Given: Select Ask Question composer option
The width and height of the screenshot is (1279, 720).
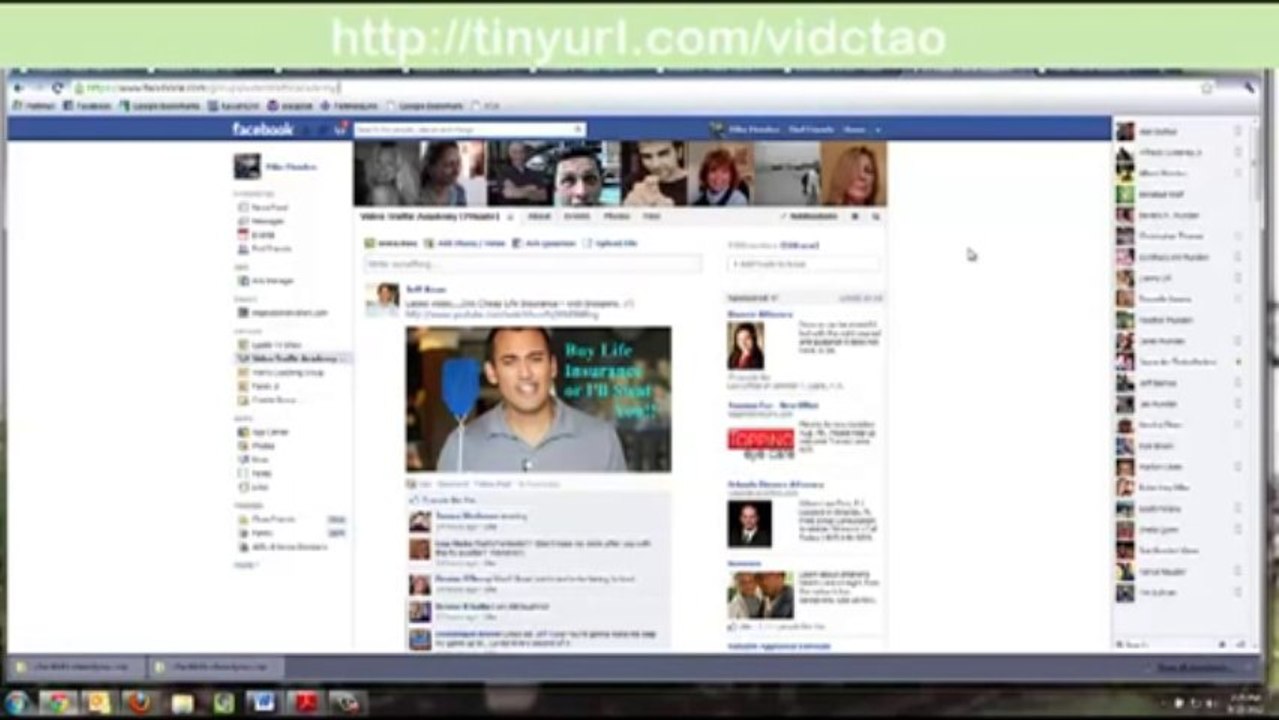Looking at the screenshot, I should [544, 243].
